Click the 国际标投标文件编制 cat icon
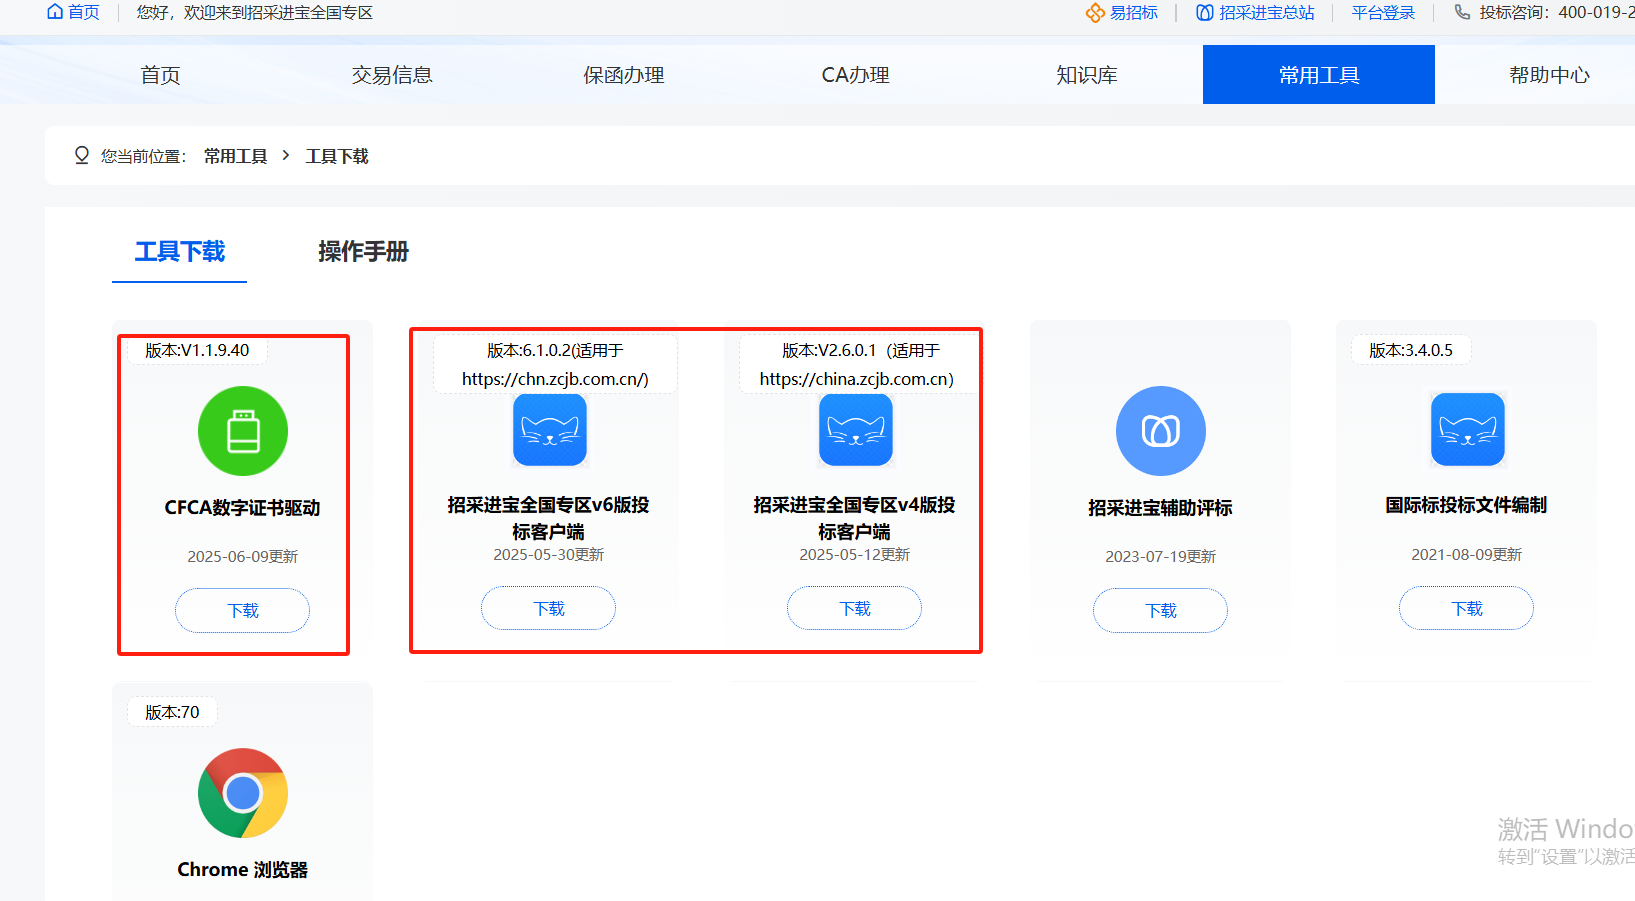This screenshot has height=901, width=1635. (1468, 430)
